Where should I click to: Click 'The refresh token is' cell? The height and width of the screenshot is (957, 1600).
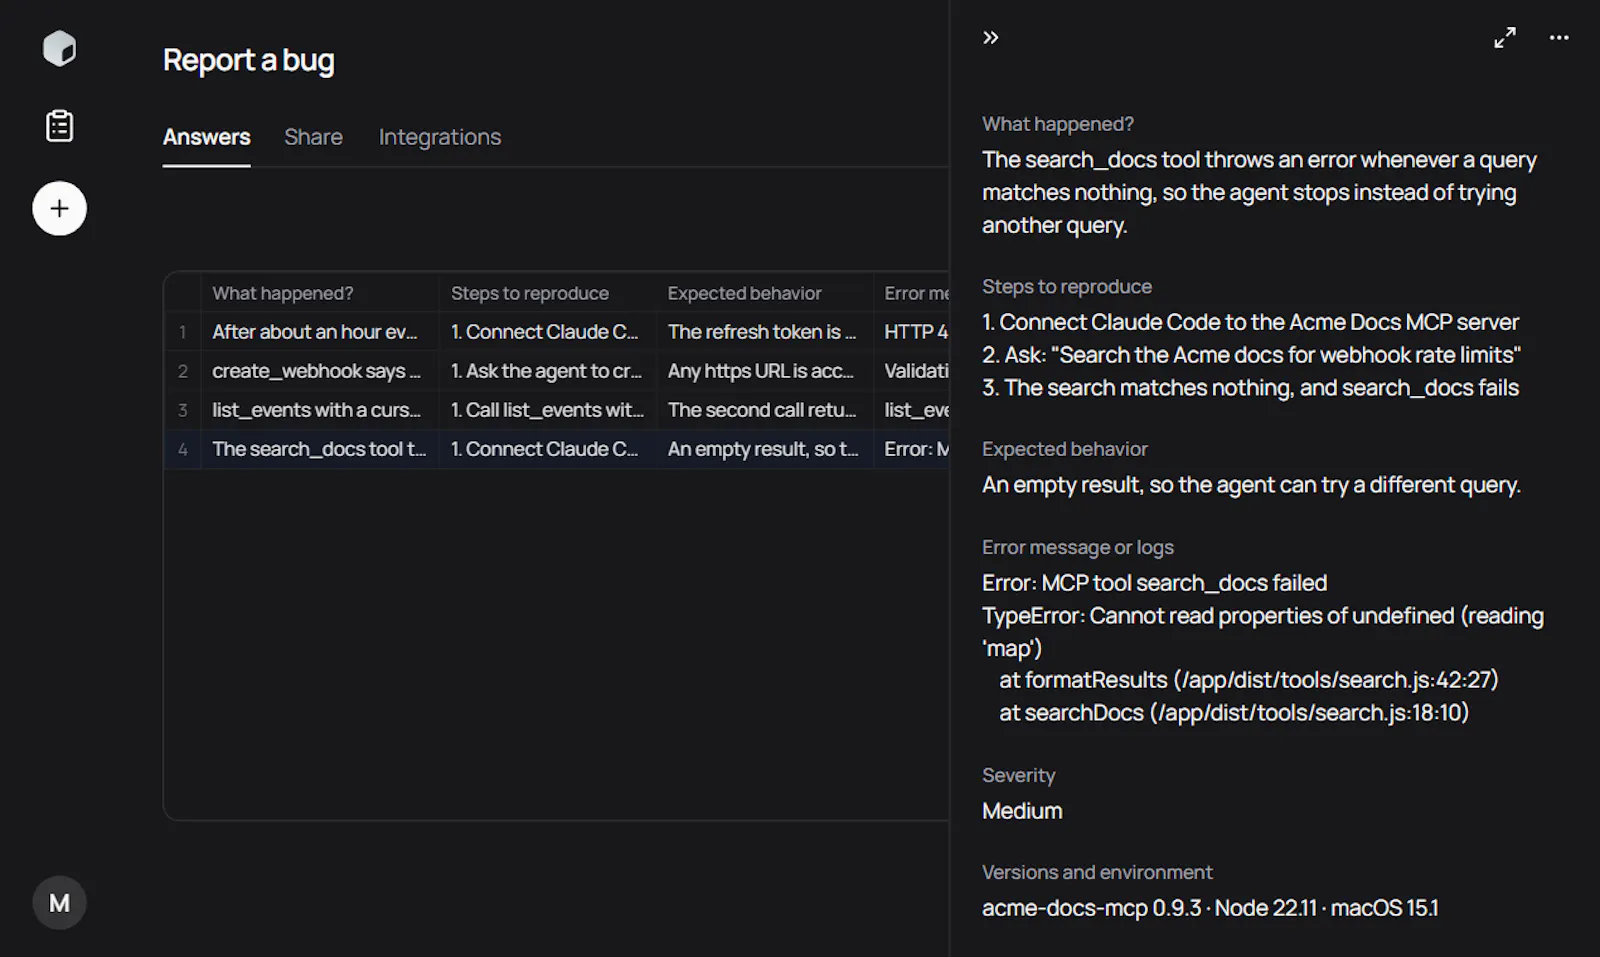click(764, 332)
